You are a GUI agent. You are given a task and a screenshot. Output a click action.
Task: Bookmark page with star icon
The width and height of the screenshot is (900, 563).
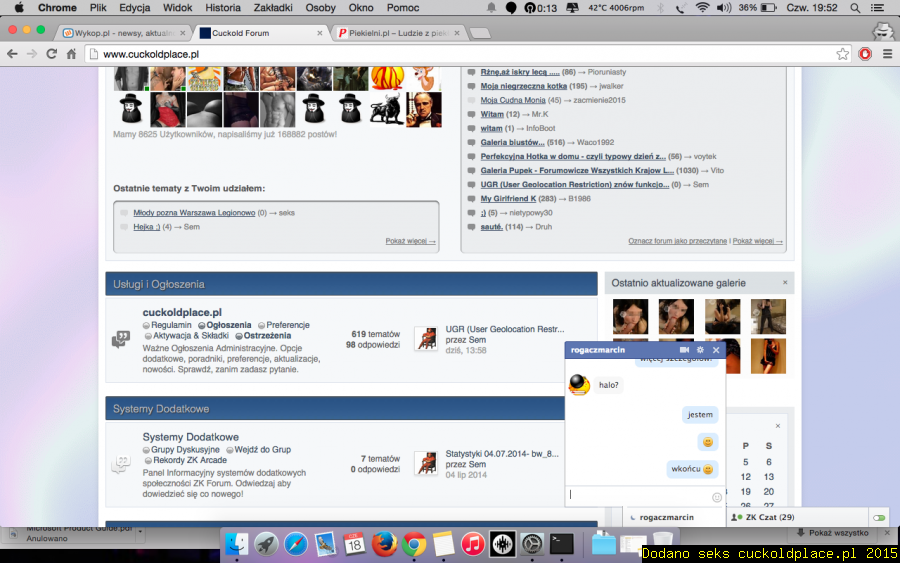click(x=843, y=54)
